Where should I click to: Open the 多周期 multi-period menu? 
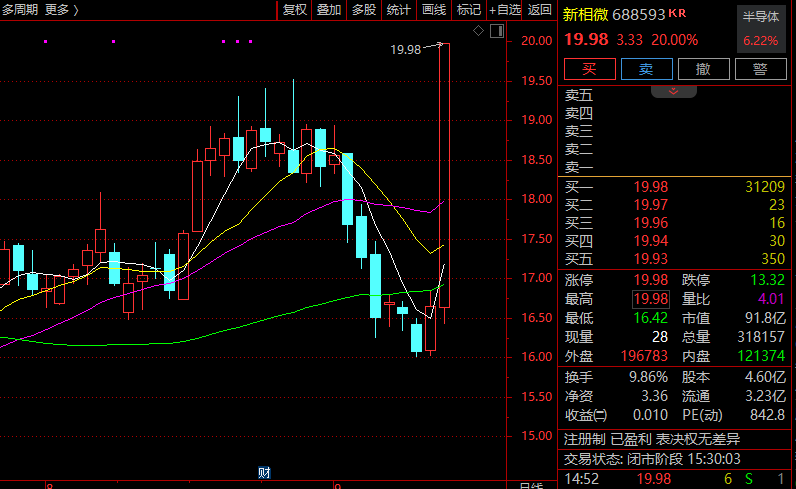[20, 10]
